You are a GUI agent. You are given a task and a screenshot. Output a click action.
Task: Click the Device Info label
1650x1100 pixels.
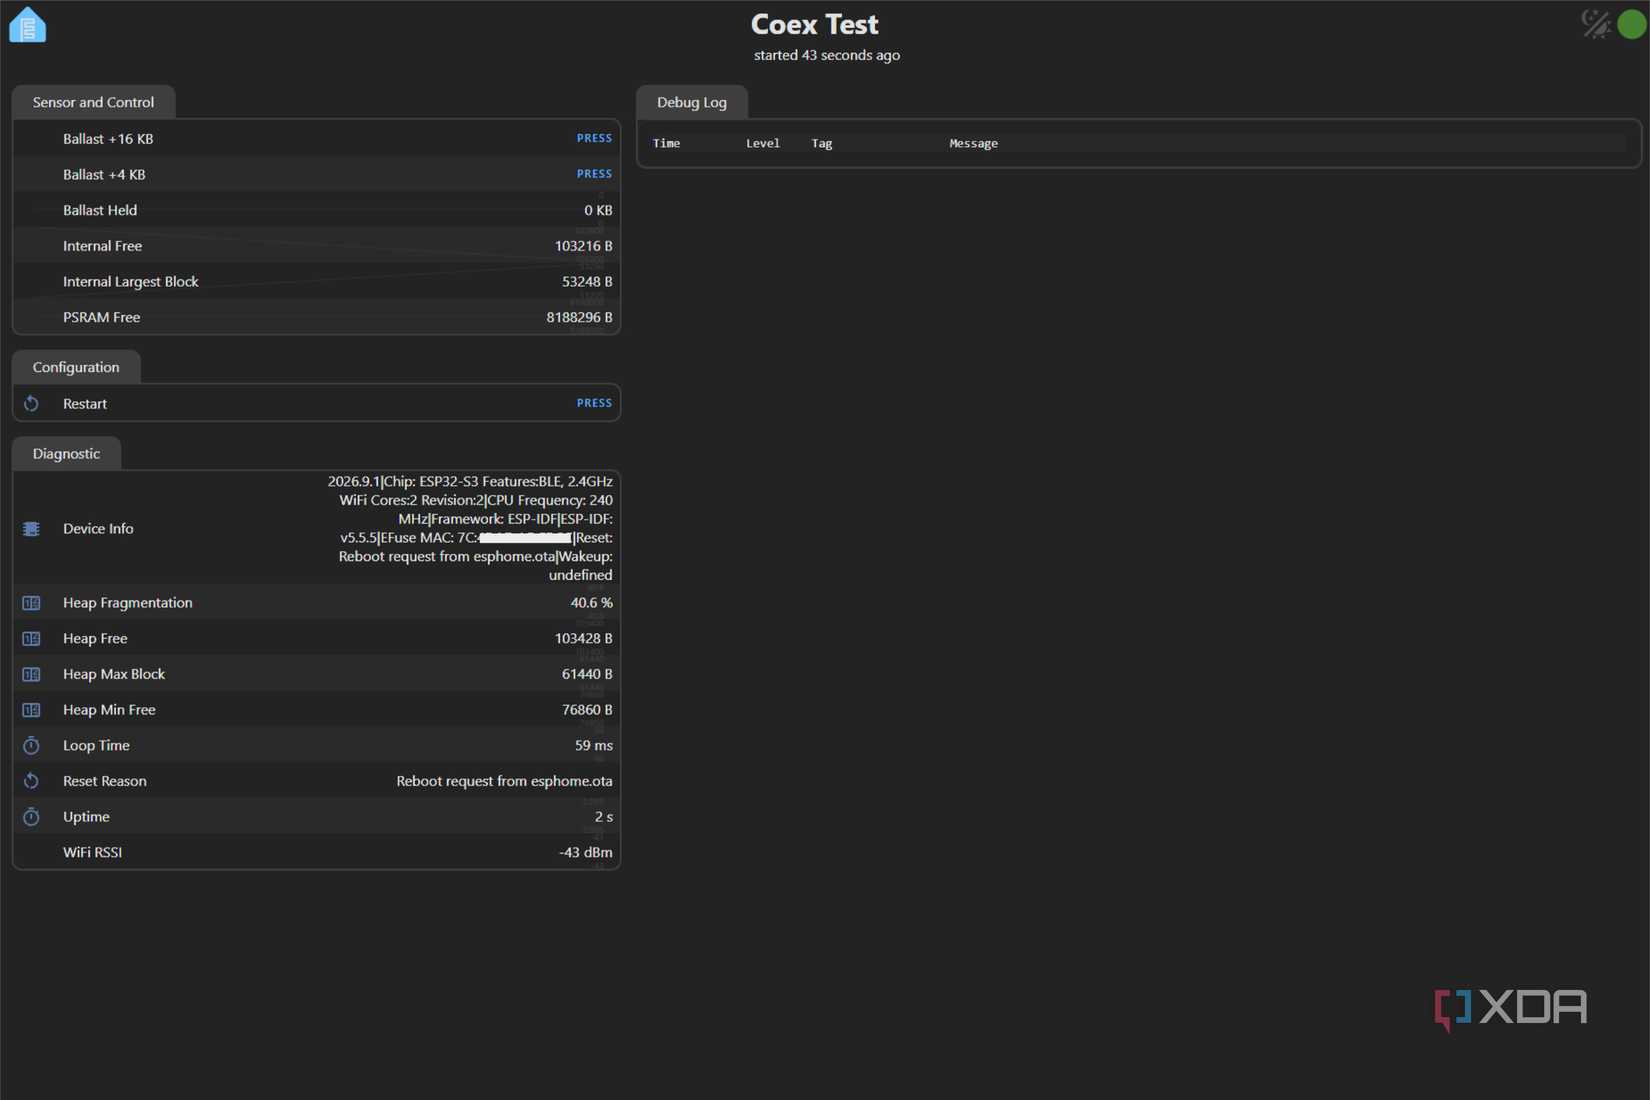pos(98,528)
